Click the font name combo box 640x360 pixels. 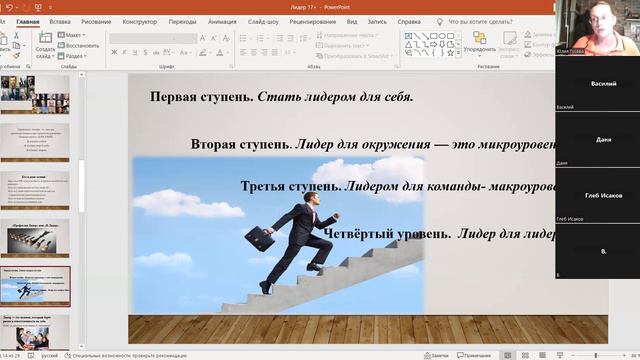[x=141, y=38]
